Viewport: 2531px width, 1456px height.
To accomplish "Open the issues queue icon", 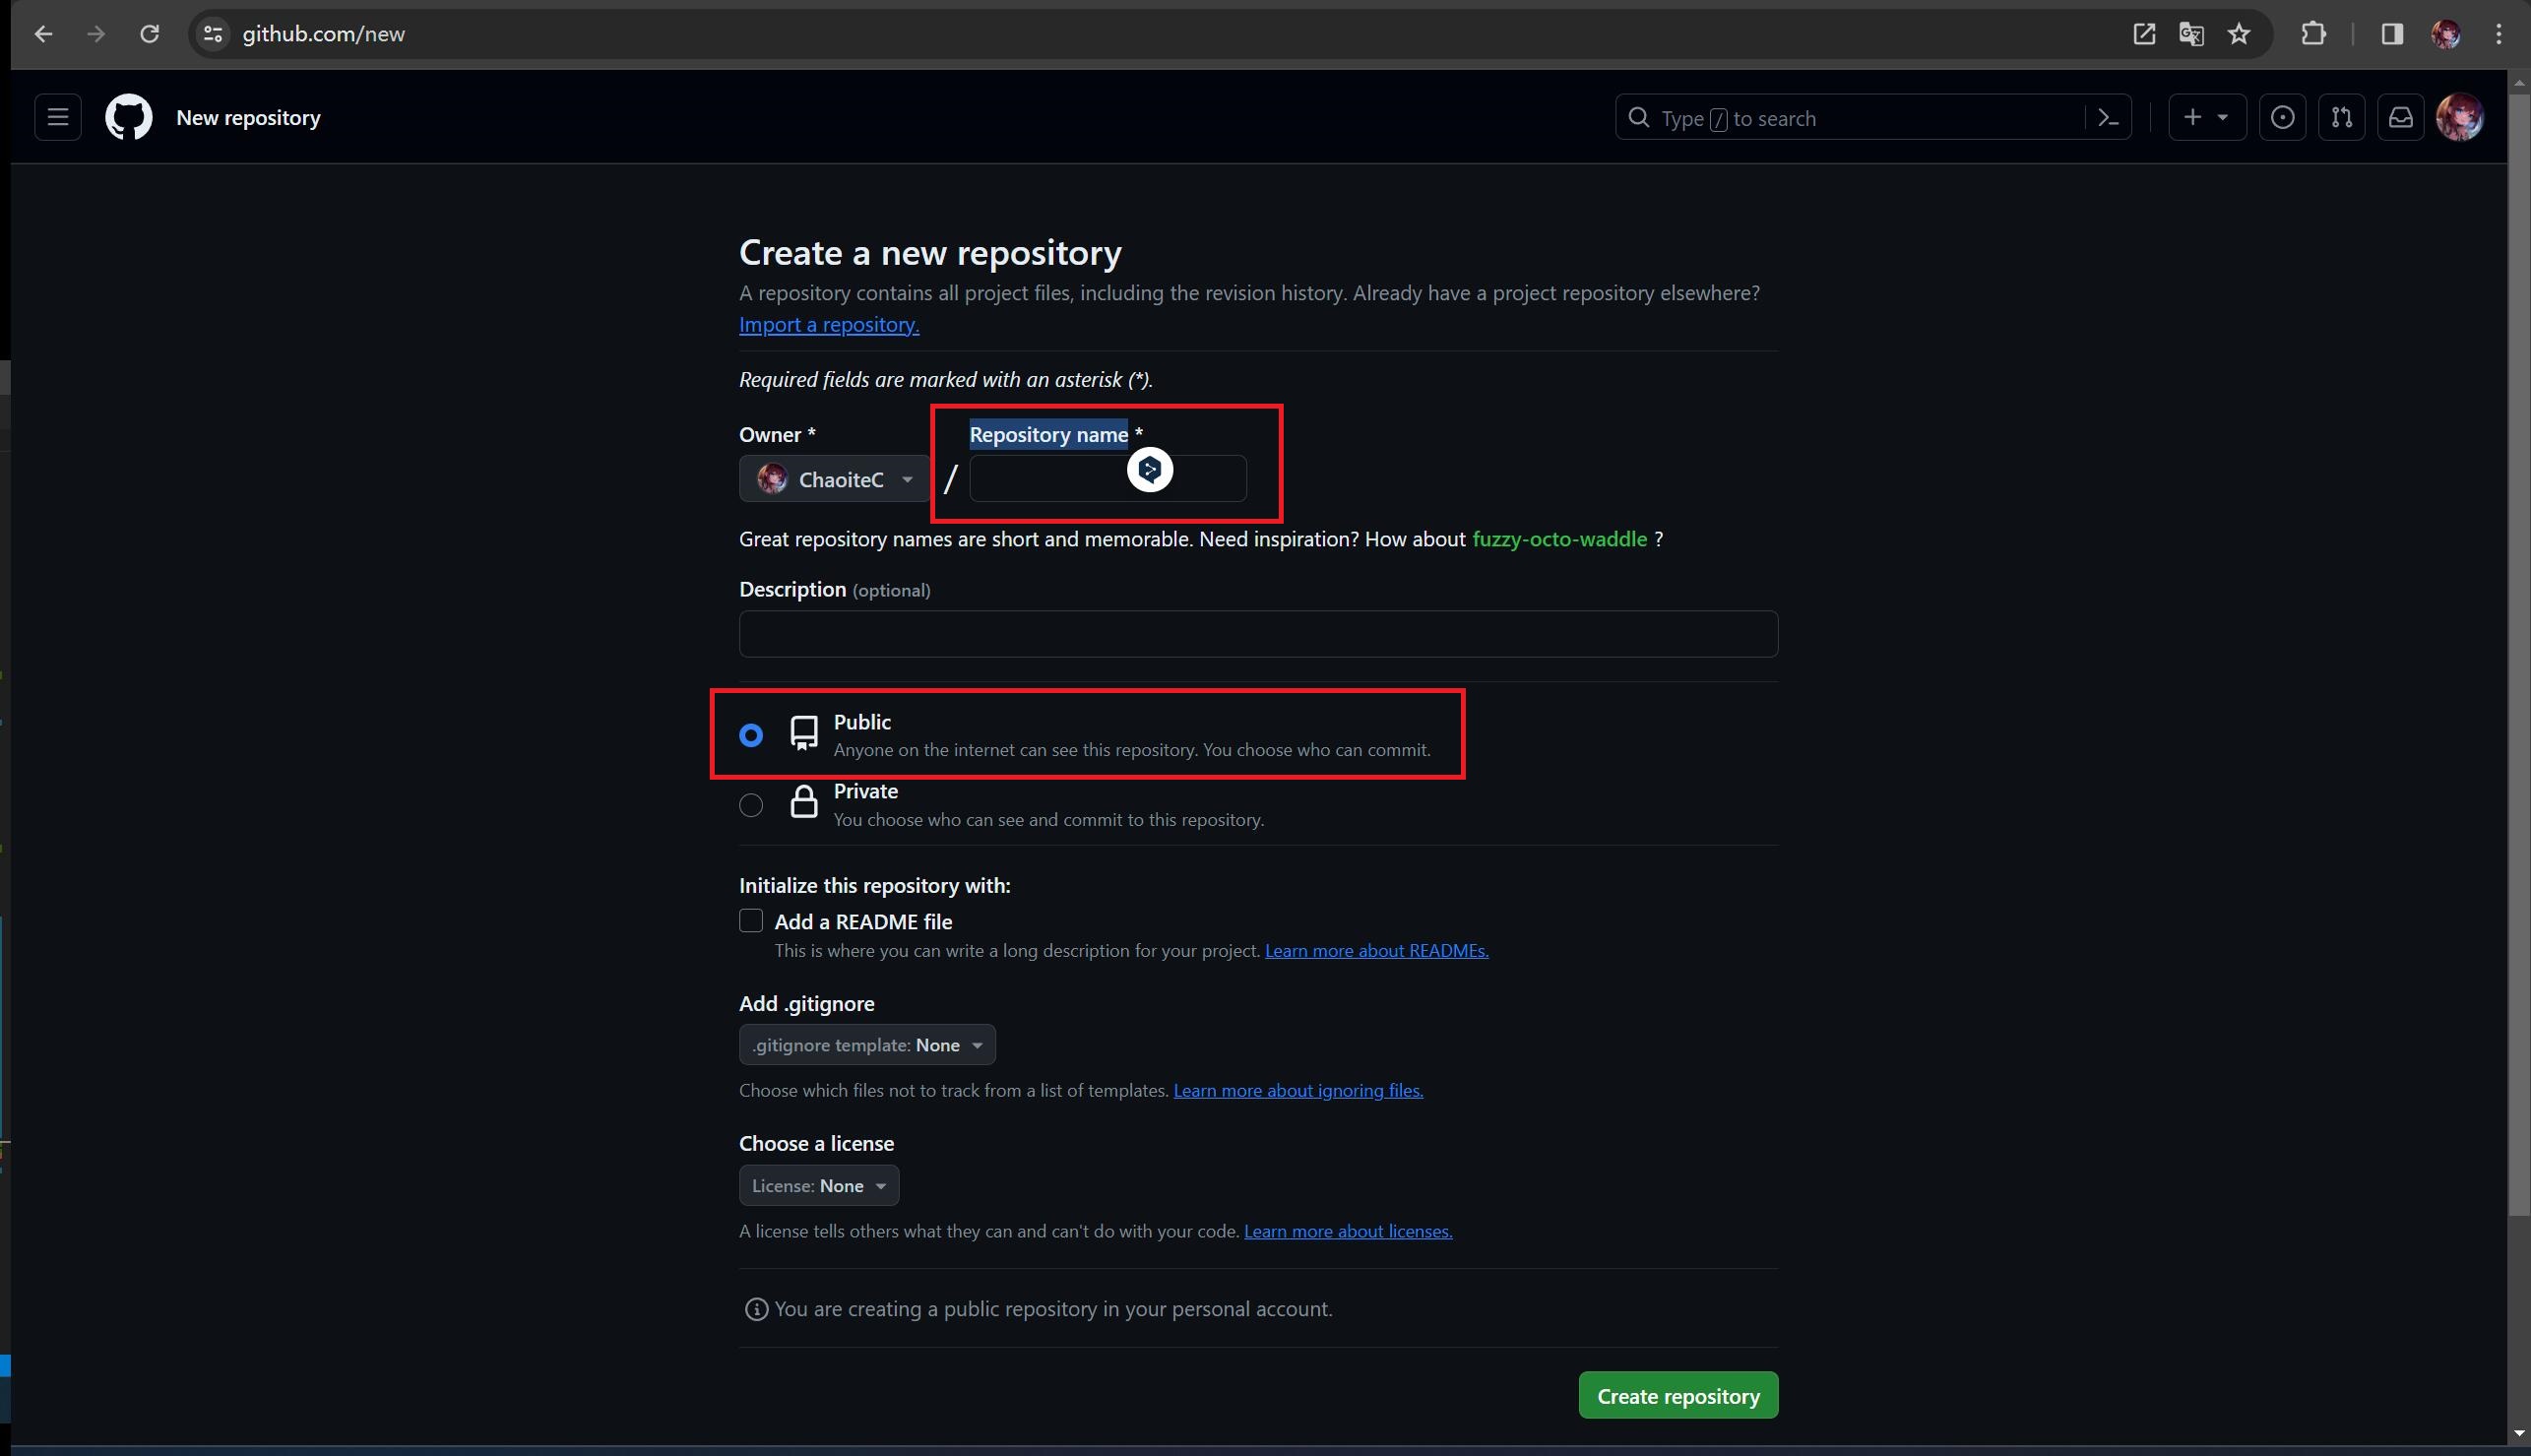I will pos(2282,116).
